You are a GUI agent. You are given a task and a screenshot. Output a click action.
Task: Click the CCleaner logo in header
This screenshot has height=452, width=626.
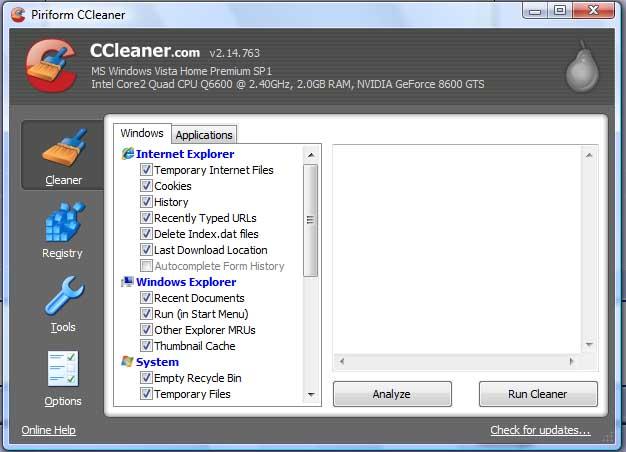pyautogui.click(x=51, y=66)
